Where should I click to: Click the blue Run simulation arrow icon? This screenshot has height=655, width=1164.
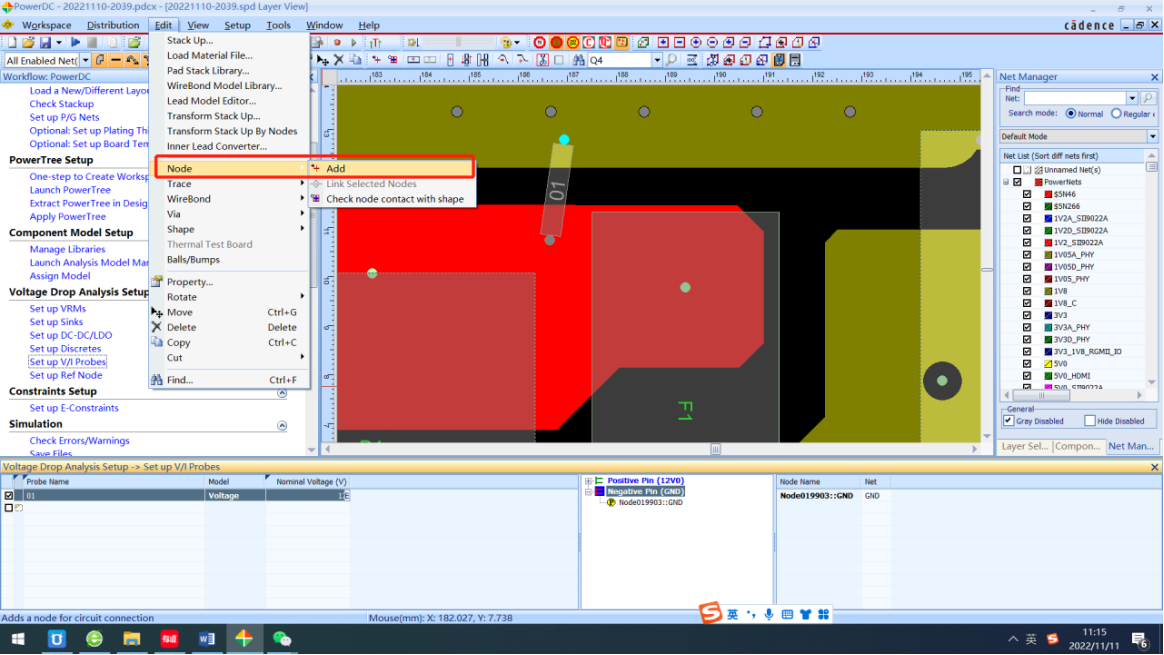tap(75, 42)
